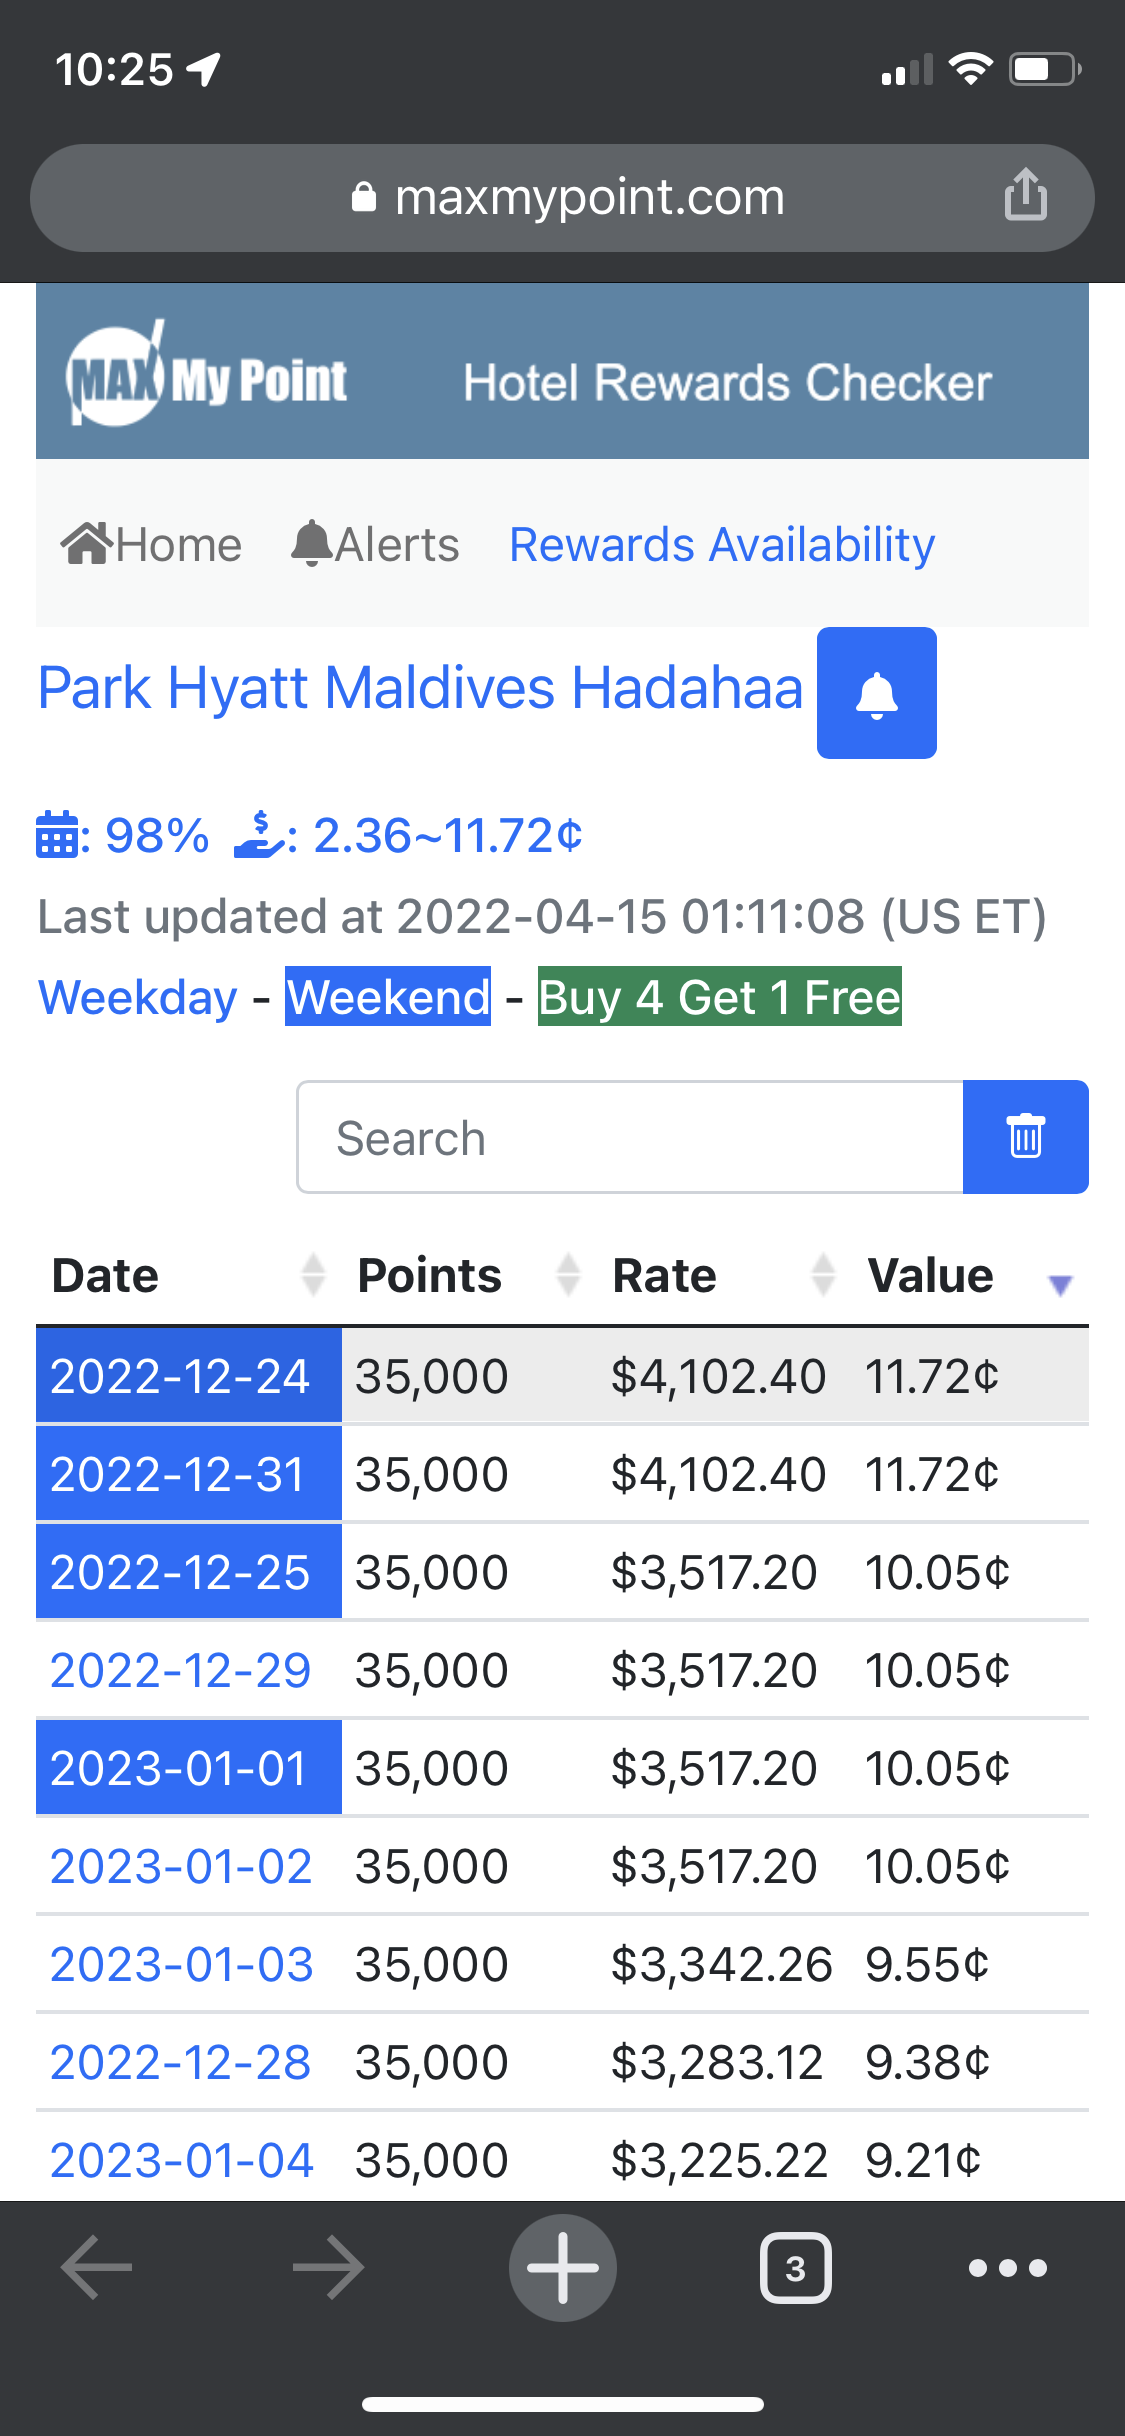The height and width of the screenshot is (2436, 1125).
Task: Open the tab switcher showing 3 tabs
Action: pyautogui.click(x=795, y=2267)
